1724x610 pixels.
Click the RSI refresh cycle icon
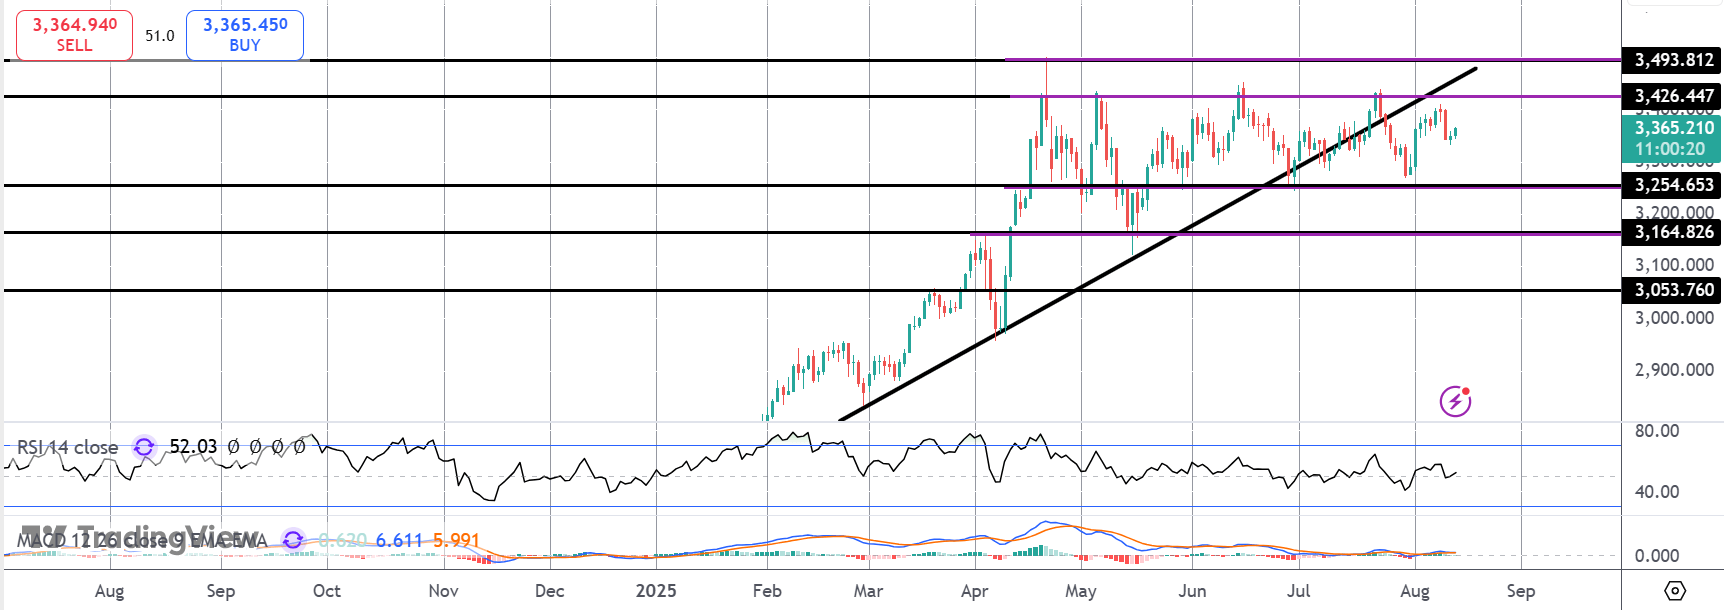(x=144, y=447)
